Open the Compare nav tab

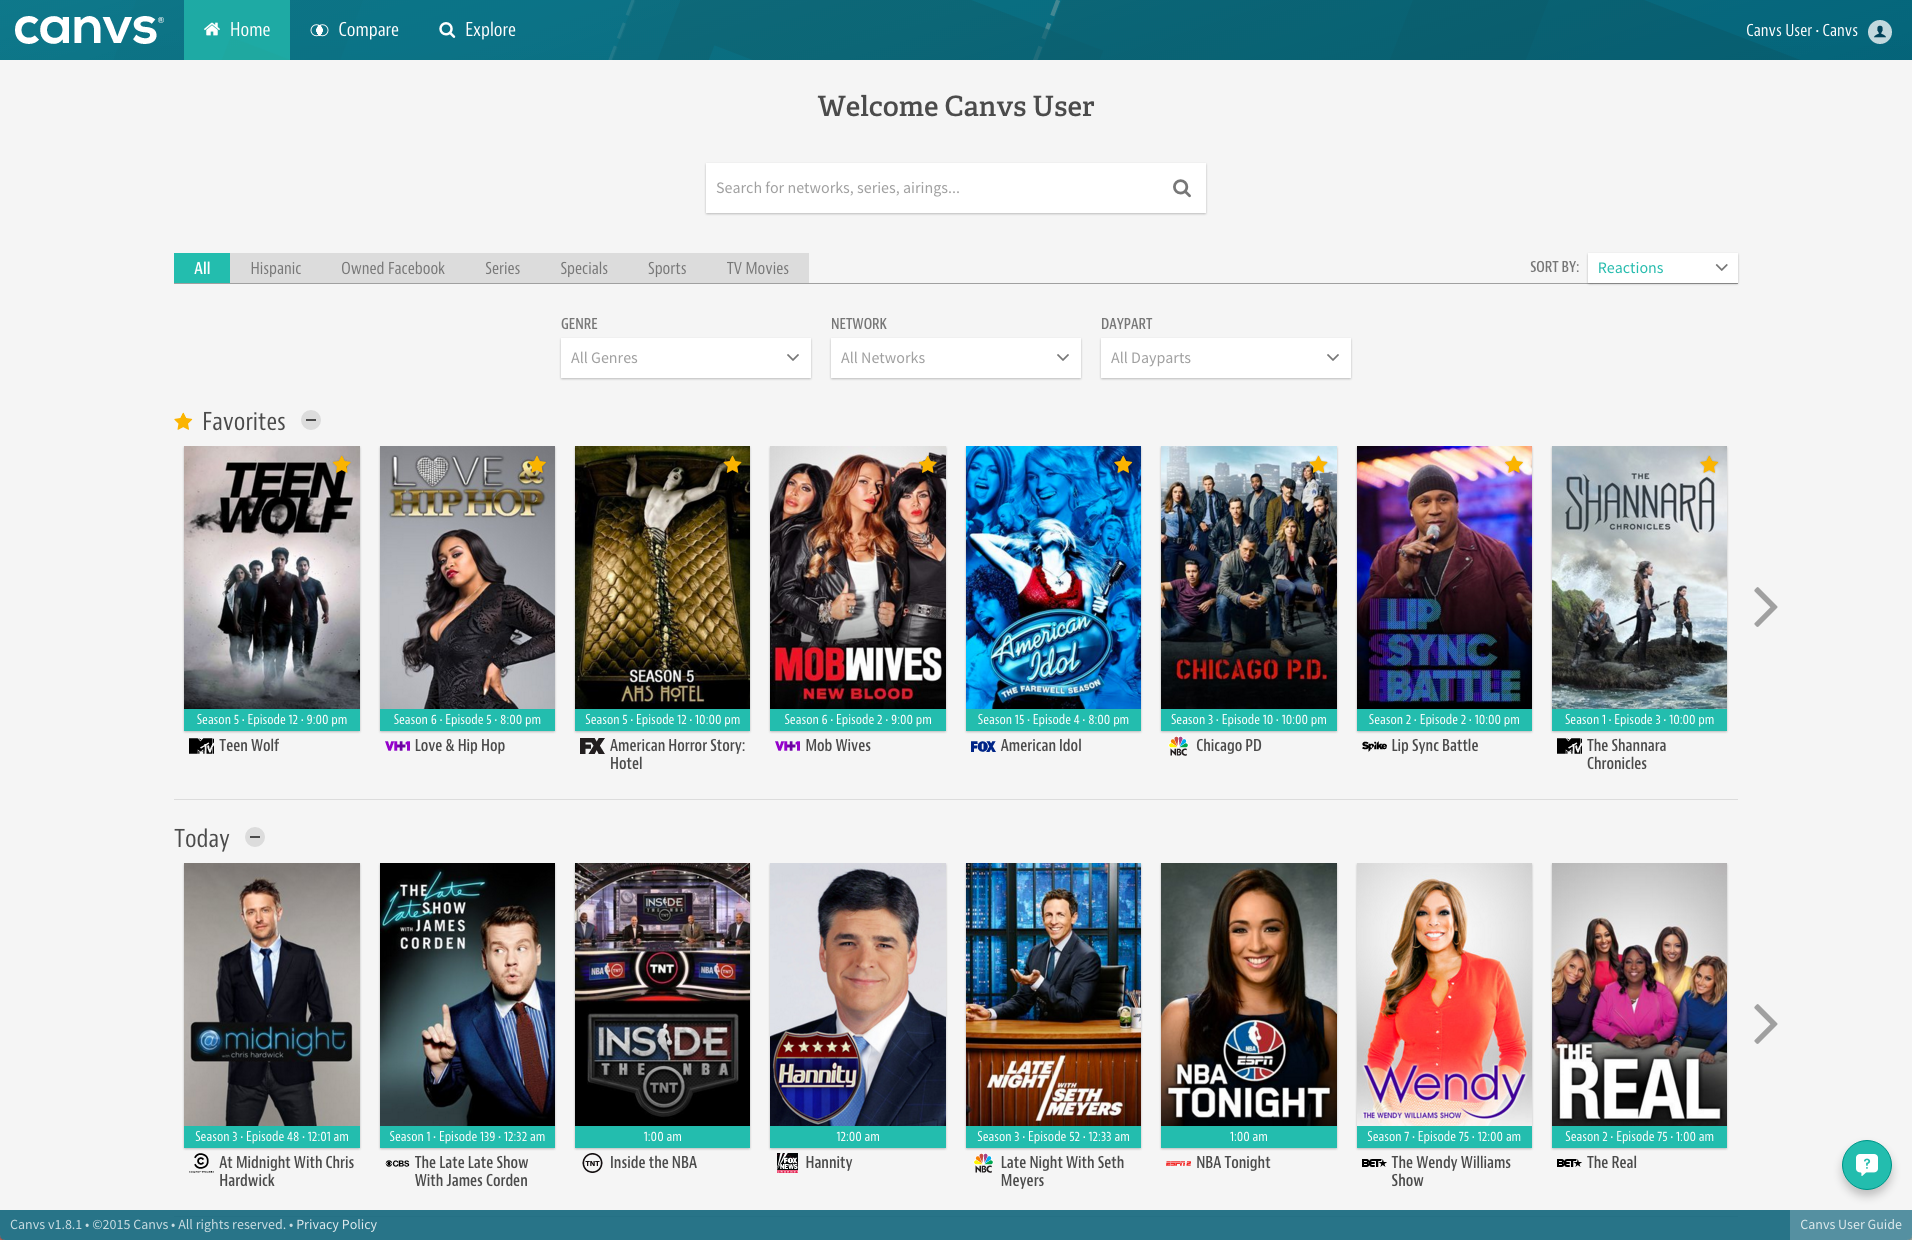click(x=354, y=30)
